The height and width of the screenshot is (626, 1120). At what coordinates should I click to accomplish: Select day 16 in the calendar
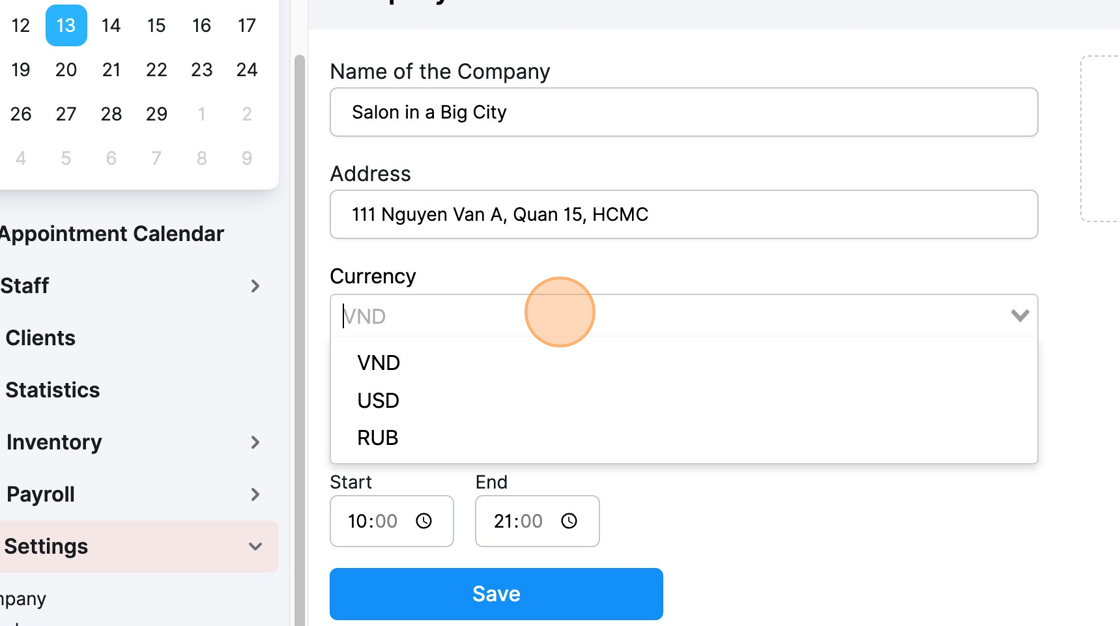click(201, 26)
